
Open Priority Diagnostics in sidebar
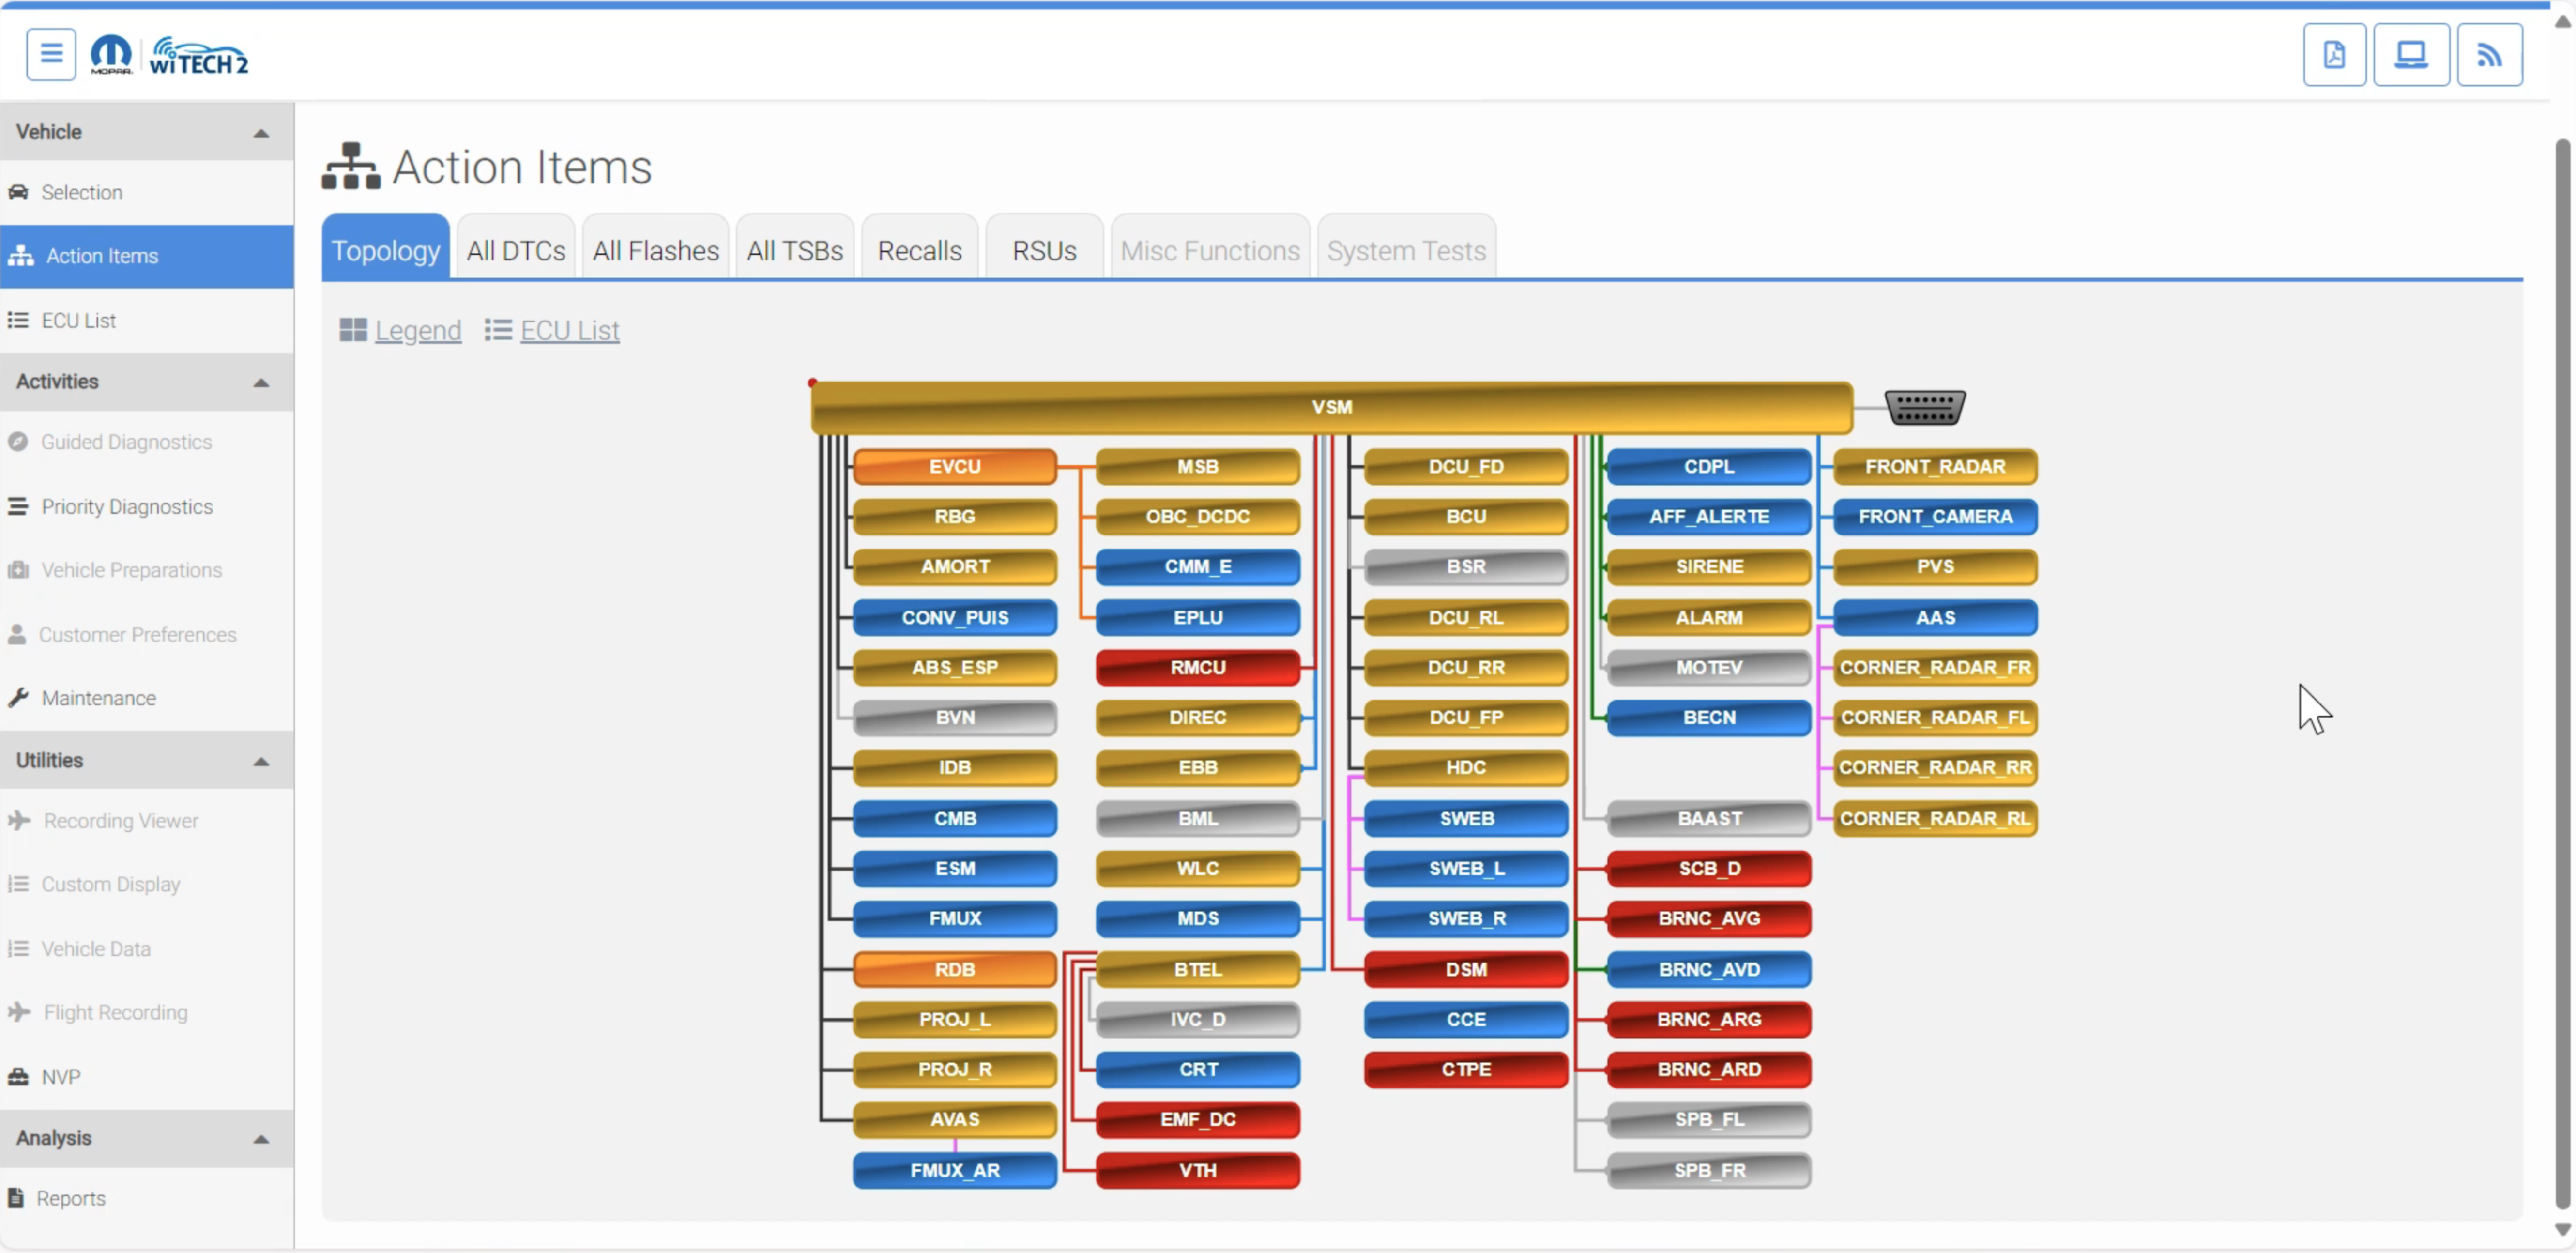(147, 506)
